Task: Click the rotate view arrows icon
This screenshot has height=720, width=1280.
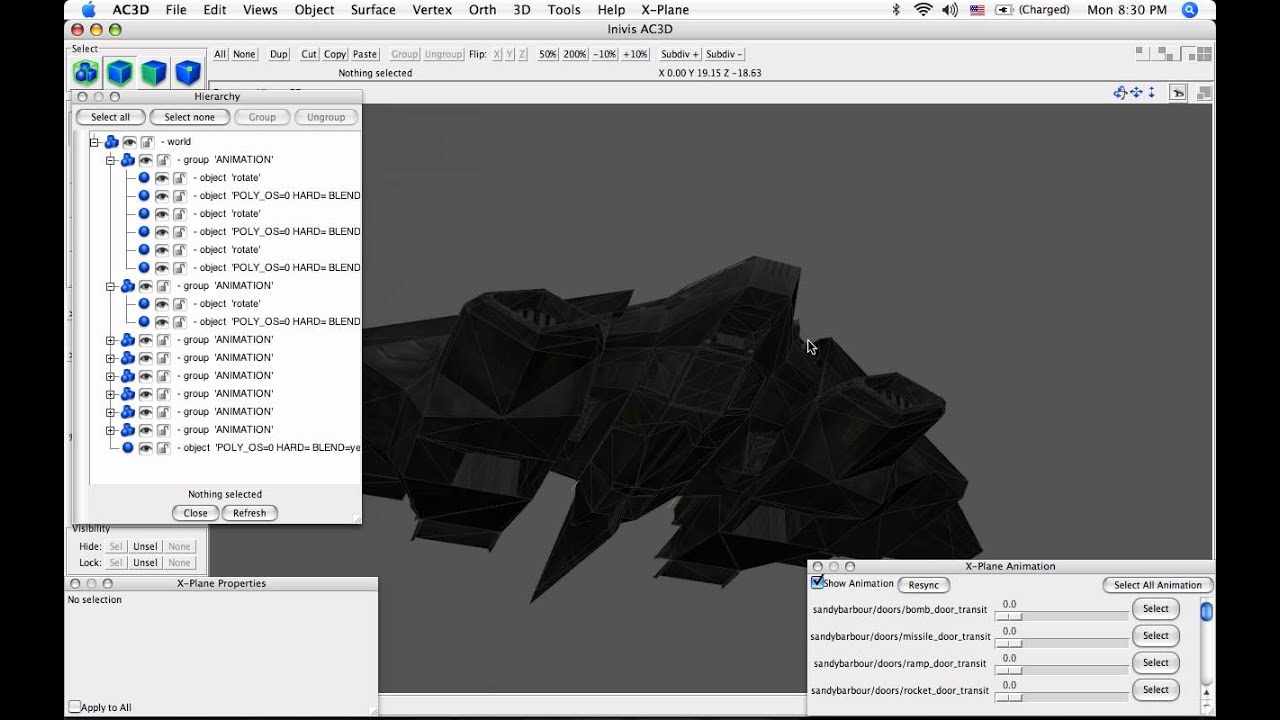Action: tap(1120, 93)
